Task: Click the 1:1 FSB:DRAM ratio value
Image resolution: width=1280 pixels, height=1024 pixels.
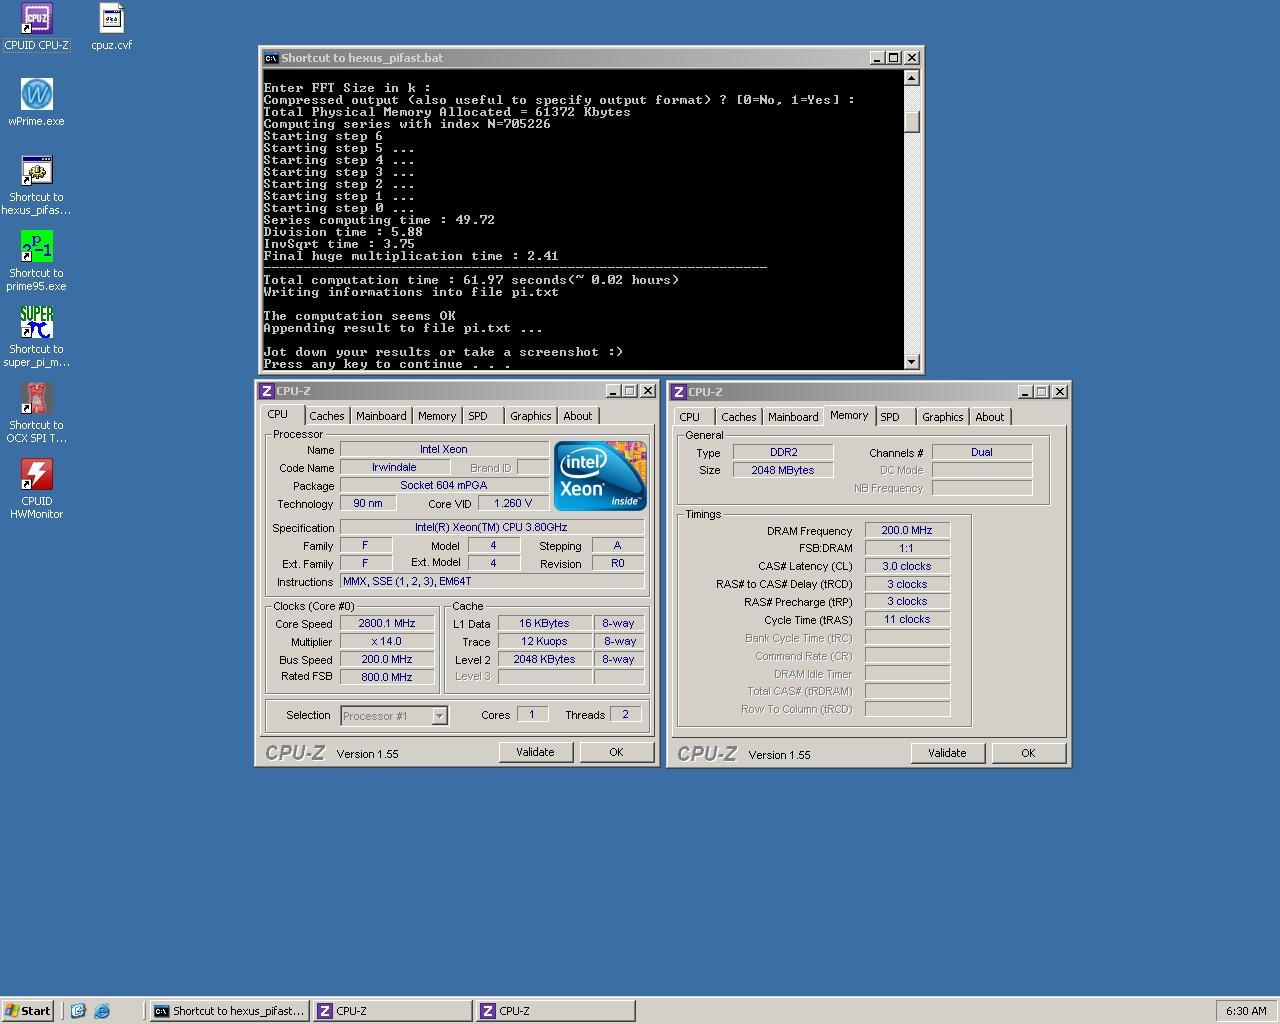Action: (907, 549)
